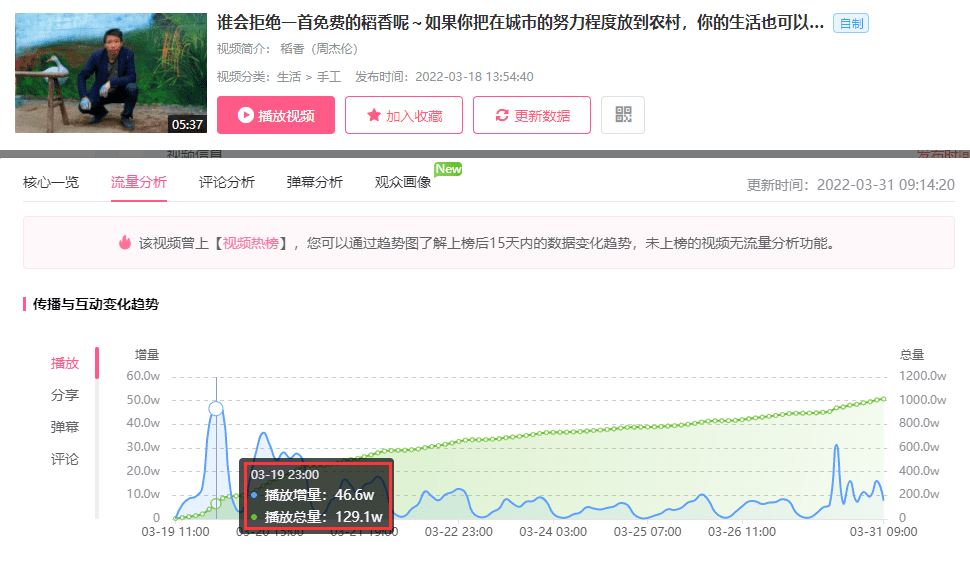Image resolution: width=970 pixels, height=564 pixels.
Task: Click 03-31 09:00 axis label
Action: point(883,531)
